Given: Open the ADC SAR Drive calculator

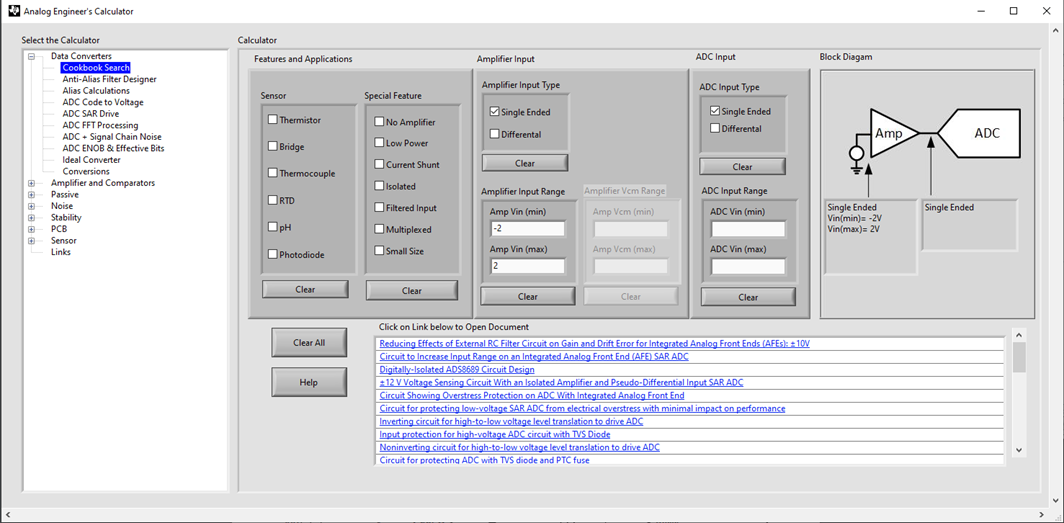Looking at the screenshot, I should (x=90, y=114).
